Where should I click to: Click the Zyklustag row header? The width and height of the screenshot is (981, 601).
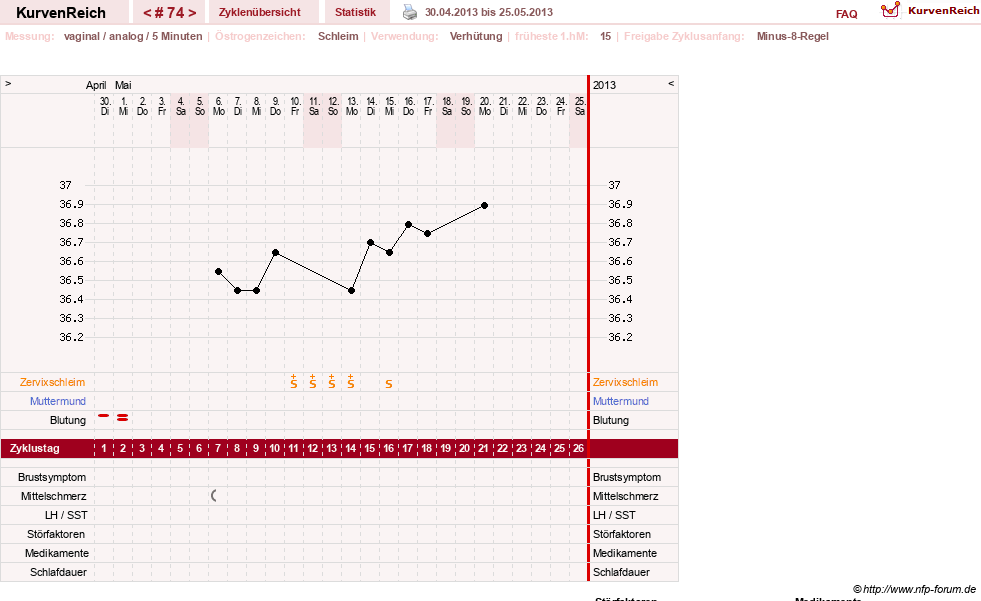point(35,448)
